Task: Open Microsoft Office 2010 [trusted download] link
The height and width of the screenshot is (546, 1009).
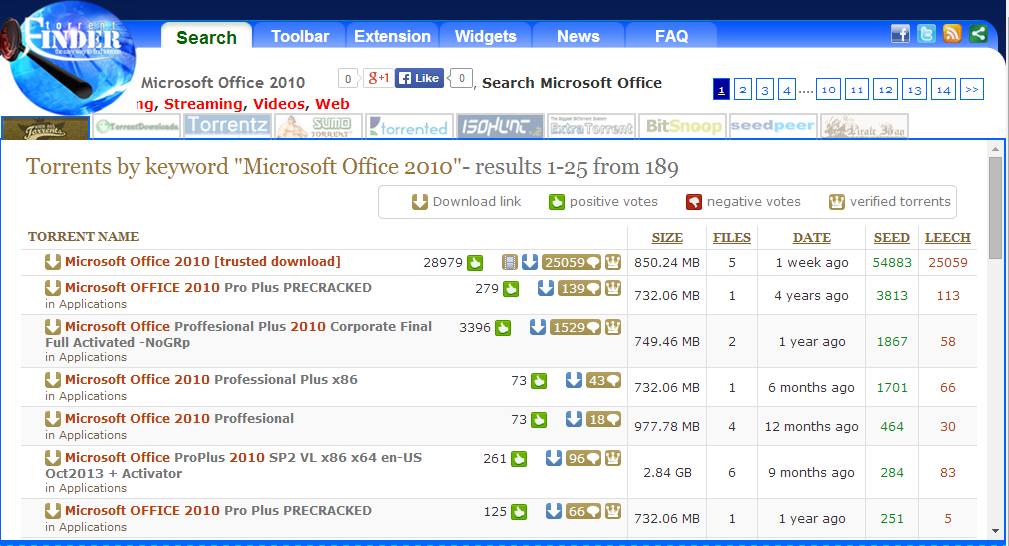Action: click(x=203, y=262)
